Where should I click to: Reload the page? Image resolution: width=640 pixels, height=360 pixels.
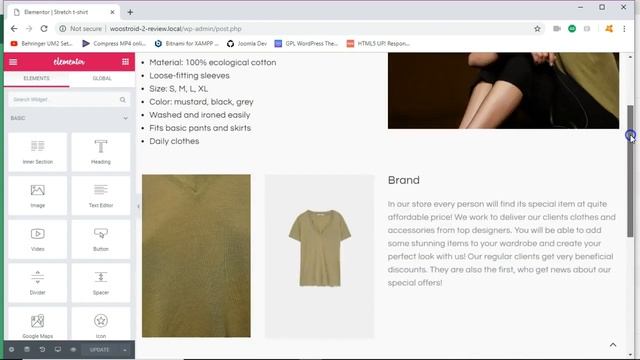point(44,29)
